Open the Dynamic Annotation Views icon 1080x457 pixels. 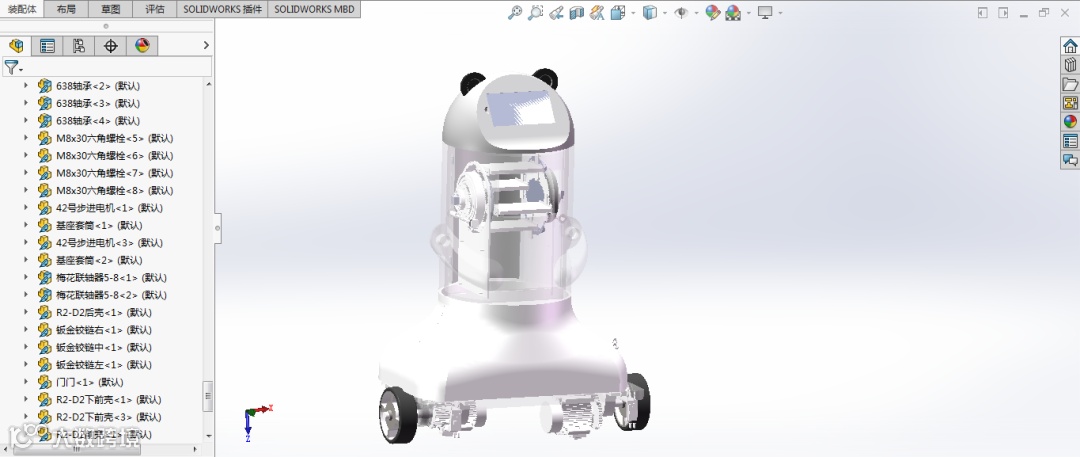pos(597,12)
